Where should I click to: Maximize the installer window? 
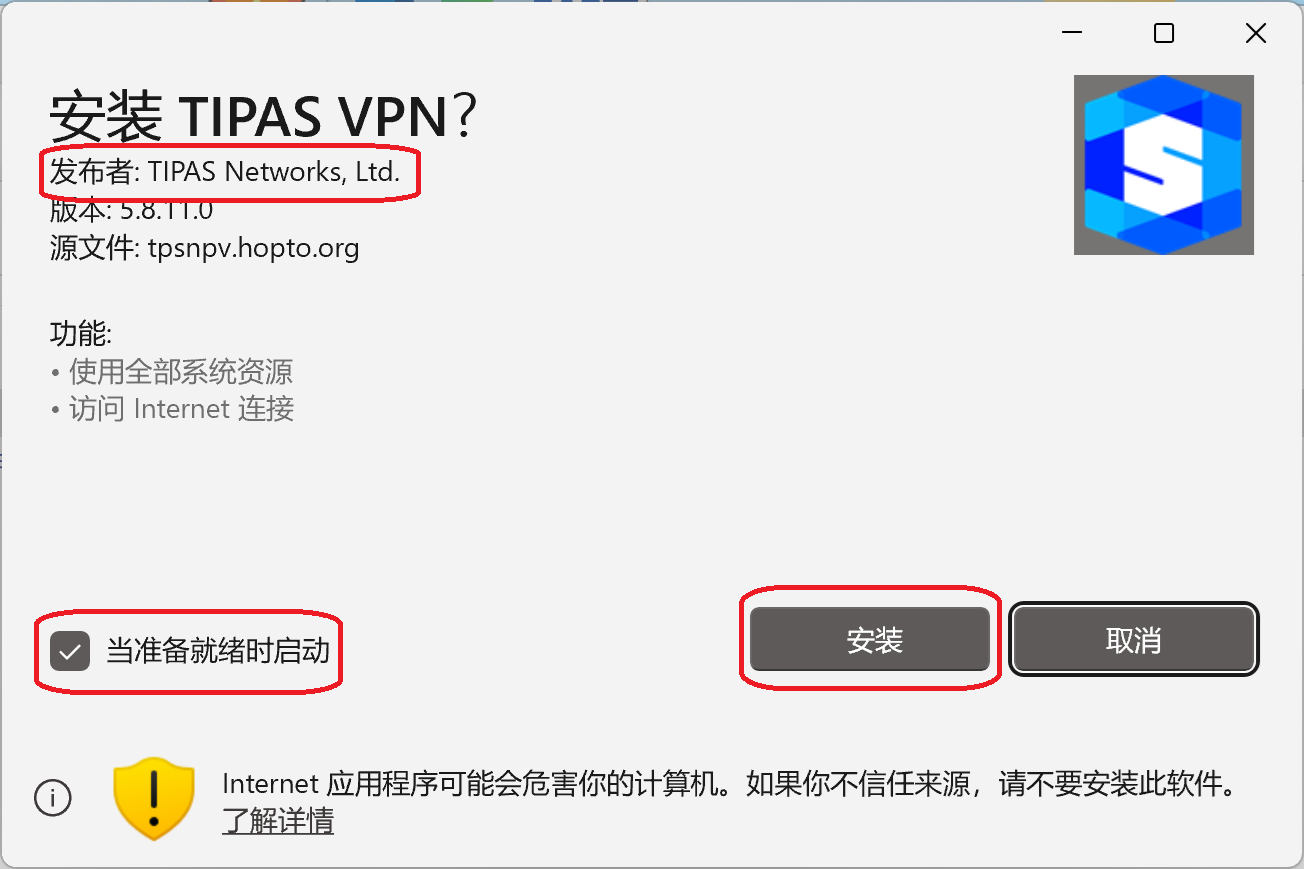tap(1164, 33)
